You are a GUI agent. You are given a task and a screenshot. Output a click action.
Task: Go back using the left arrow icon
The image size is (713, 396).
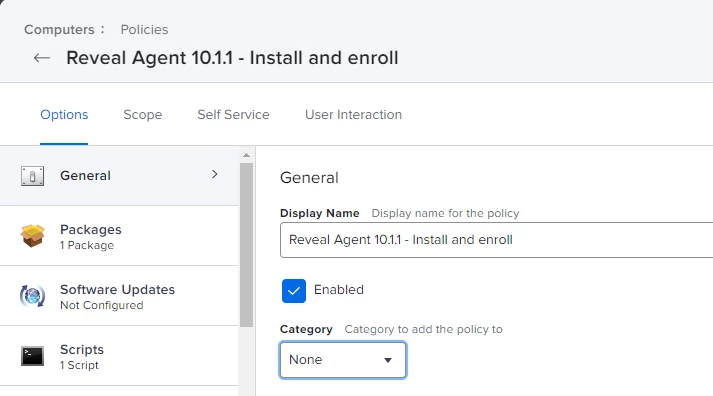point(41,58)
